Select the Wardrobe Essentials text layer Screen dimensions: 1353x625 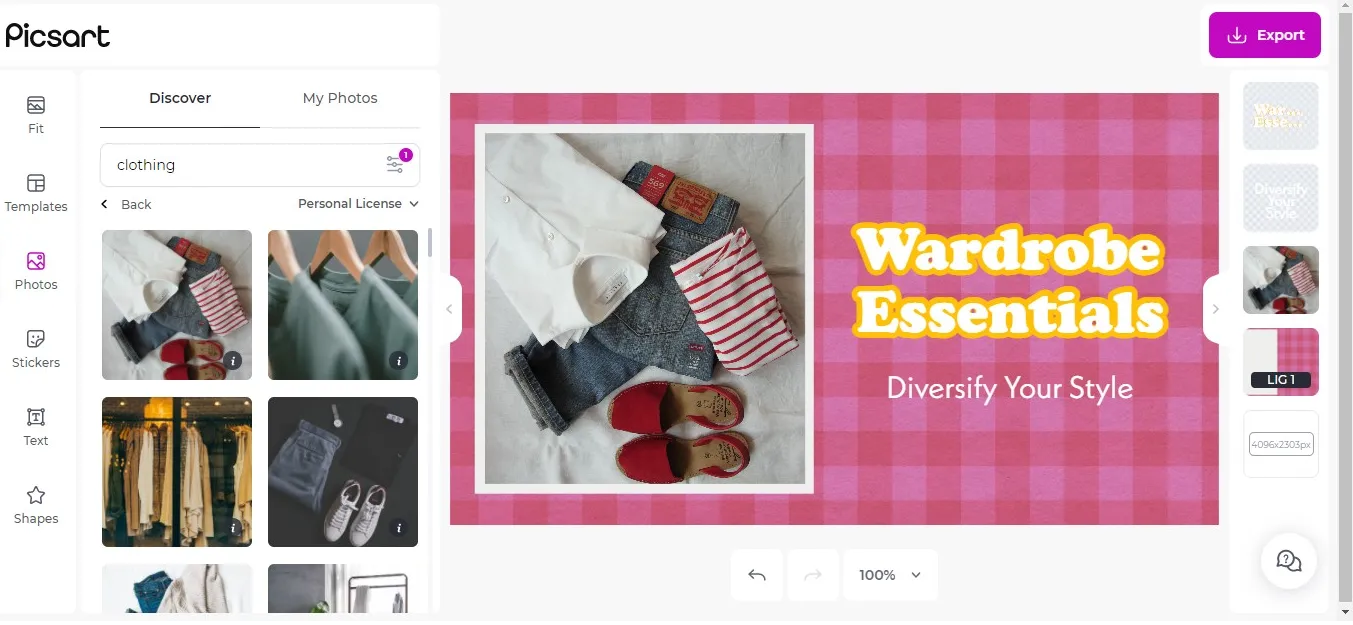coord(1281,116)
